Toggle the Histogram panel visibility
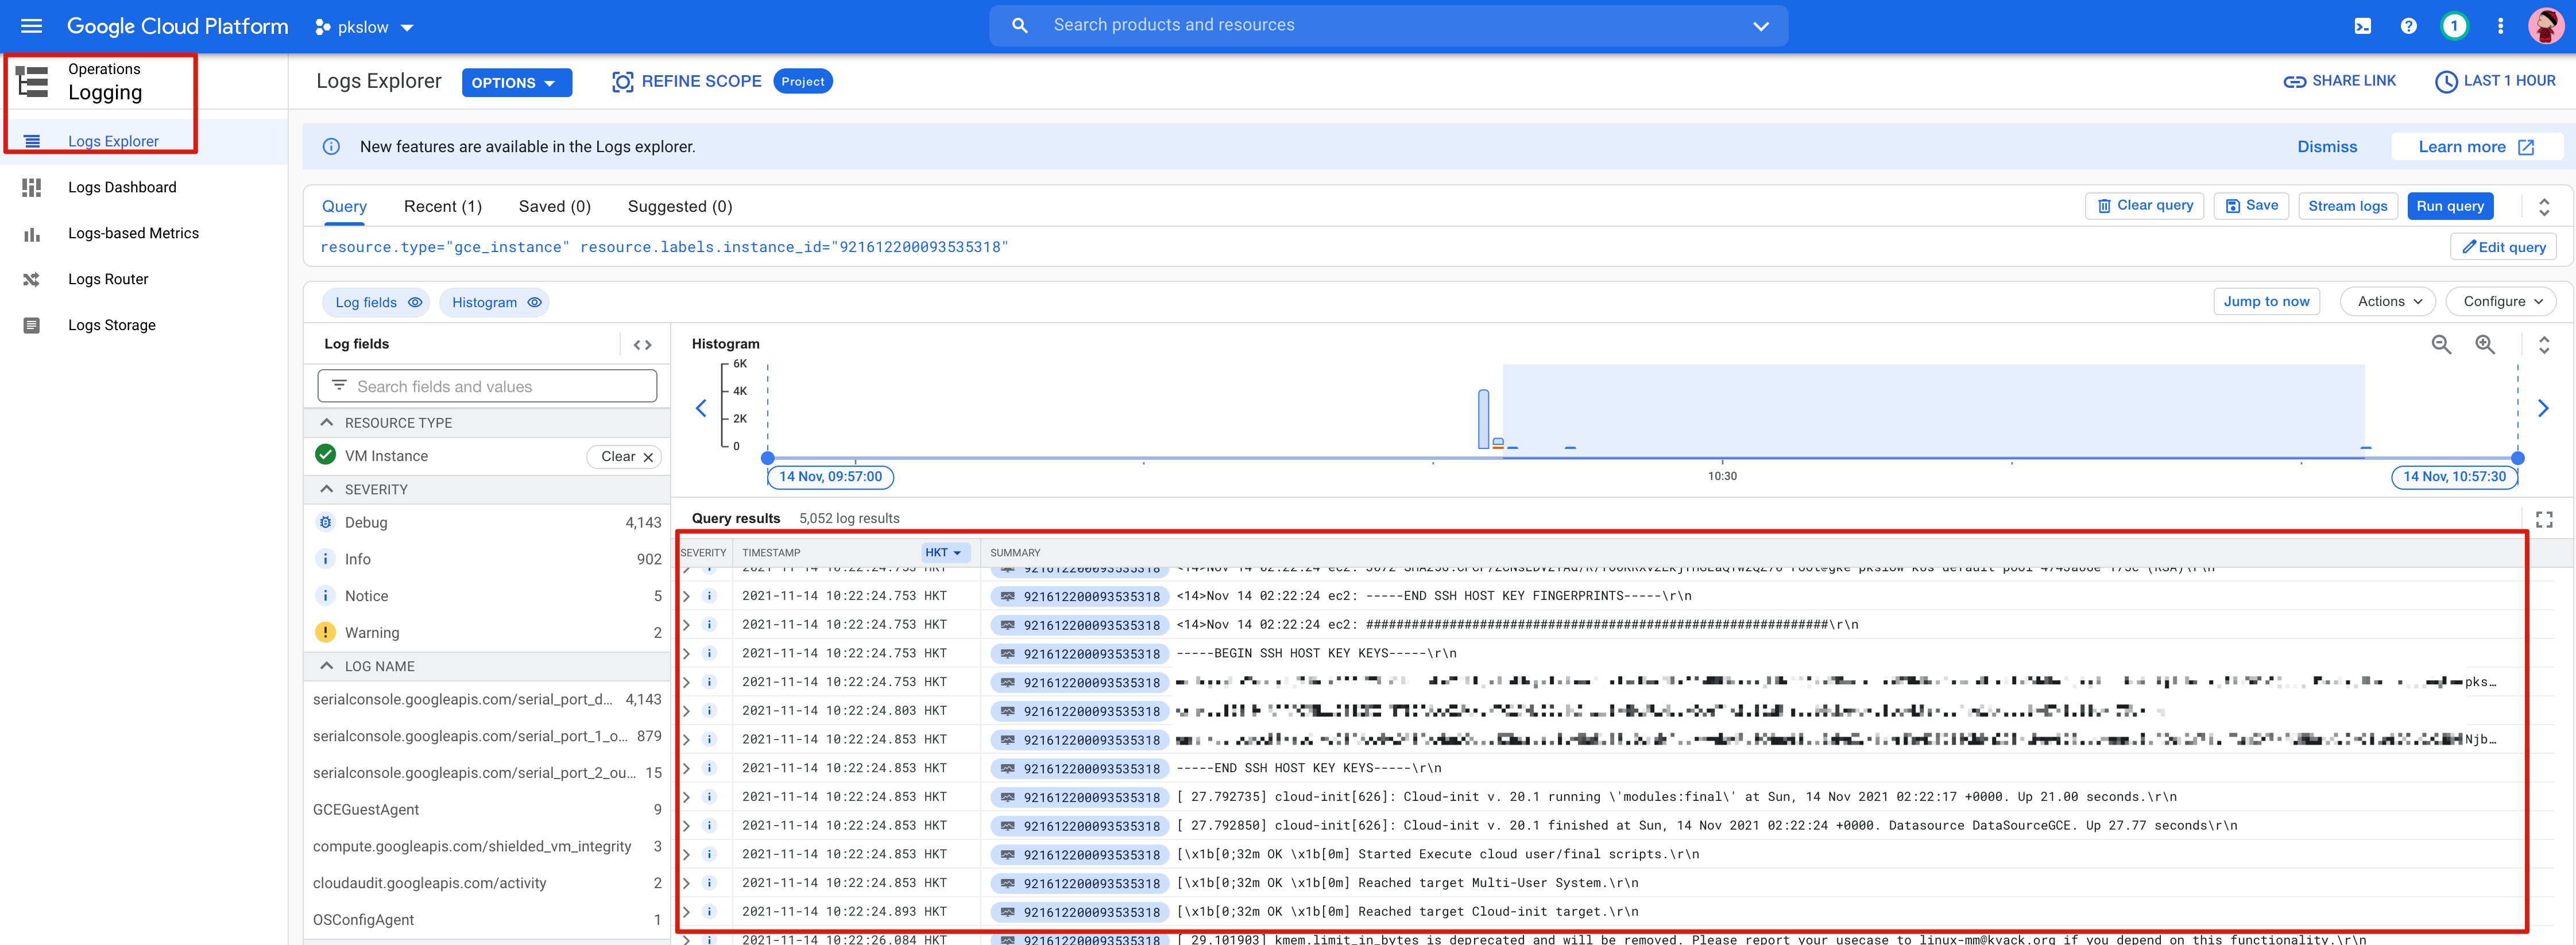The image size is (2576, 945). [495, 302]
